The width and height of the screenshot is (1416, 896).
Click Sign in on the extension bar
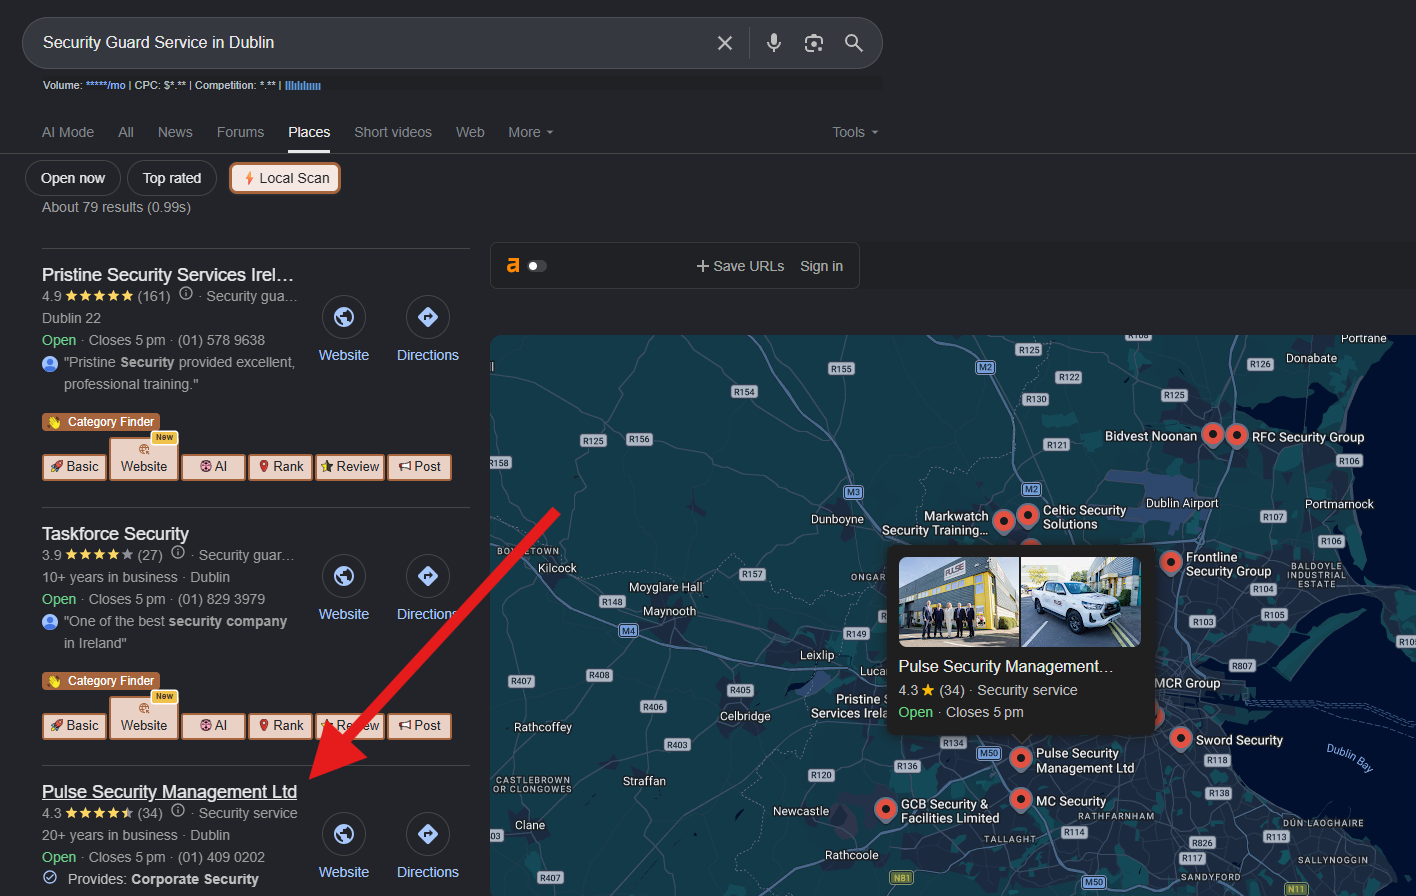pyautogui.click(x=821, y=266)
